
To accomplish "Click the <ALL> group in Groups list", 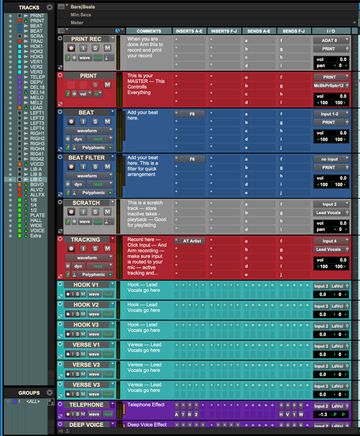I will click(x=33, y=402).
